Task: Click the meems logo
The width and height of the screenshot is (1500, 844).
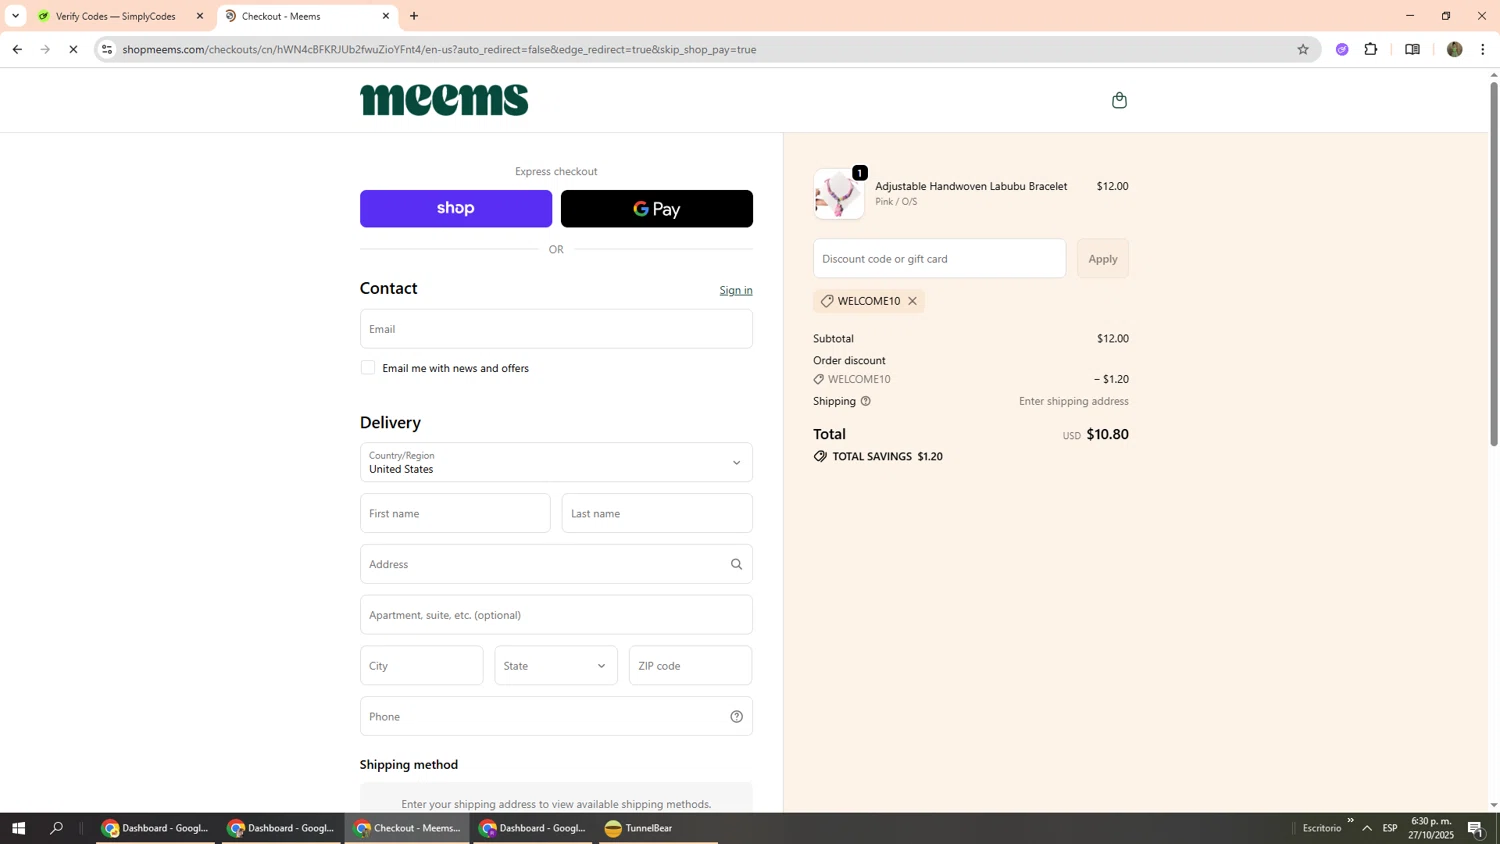Action: (x=444, y=100)
